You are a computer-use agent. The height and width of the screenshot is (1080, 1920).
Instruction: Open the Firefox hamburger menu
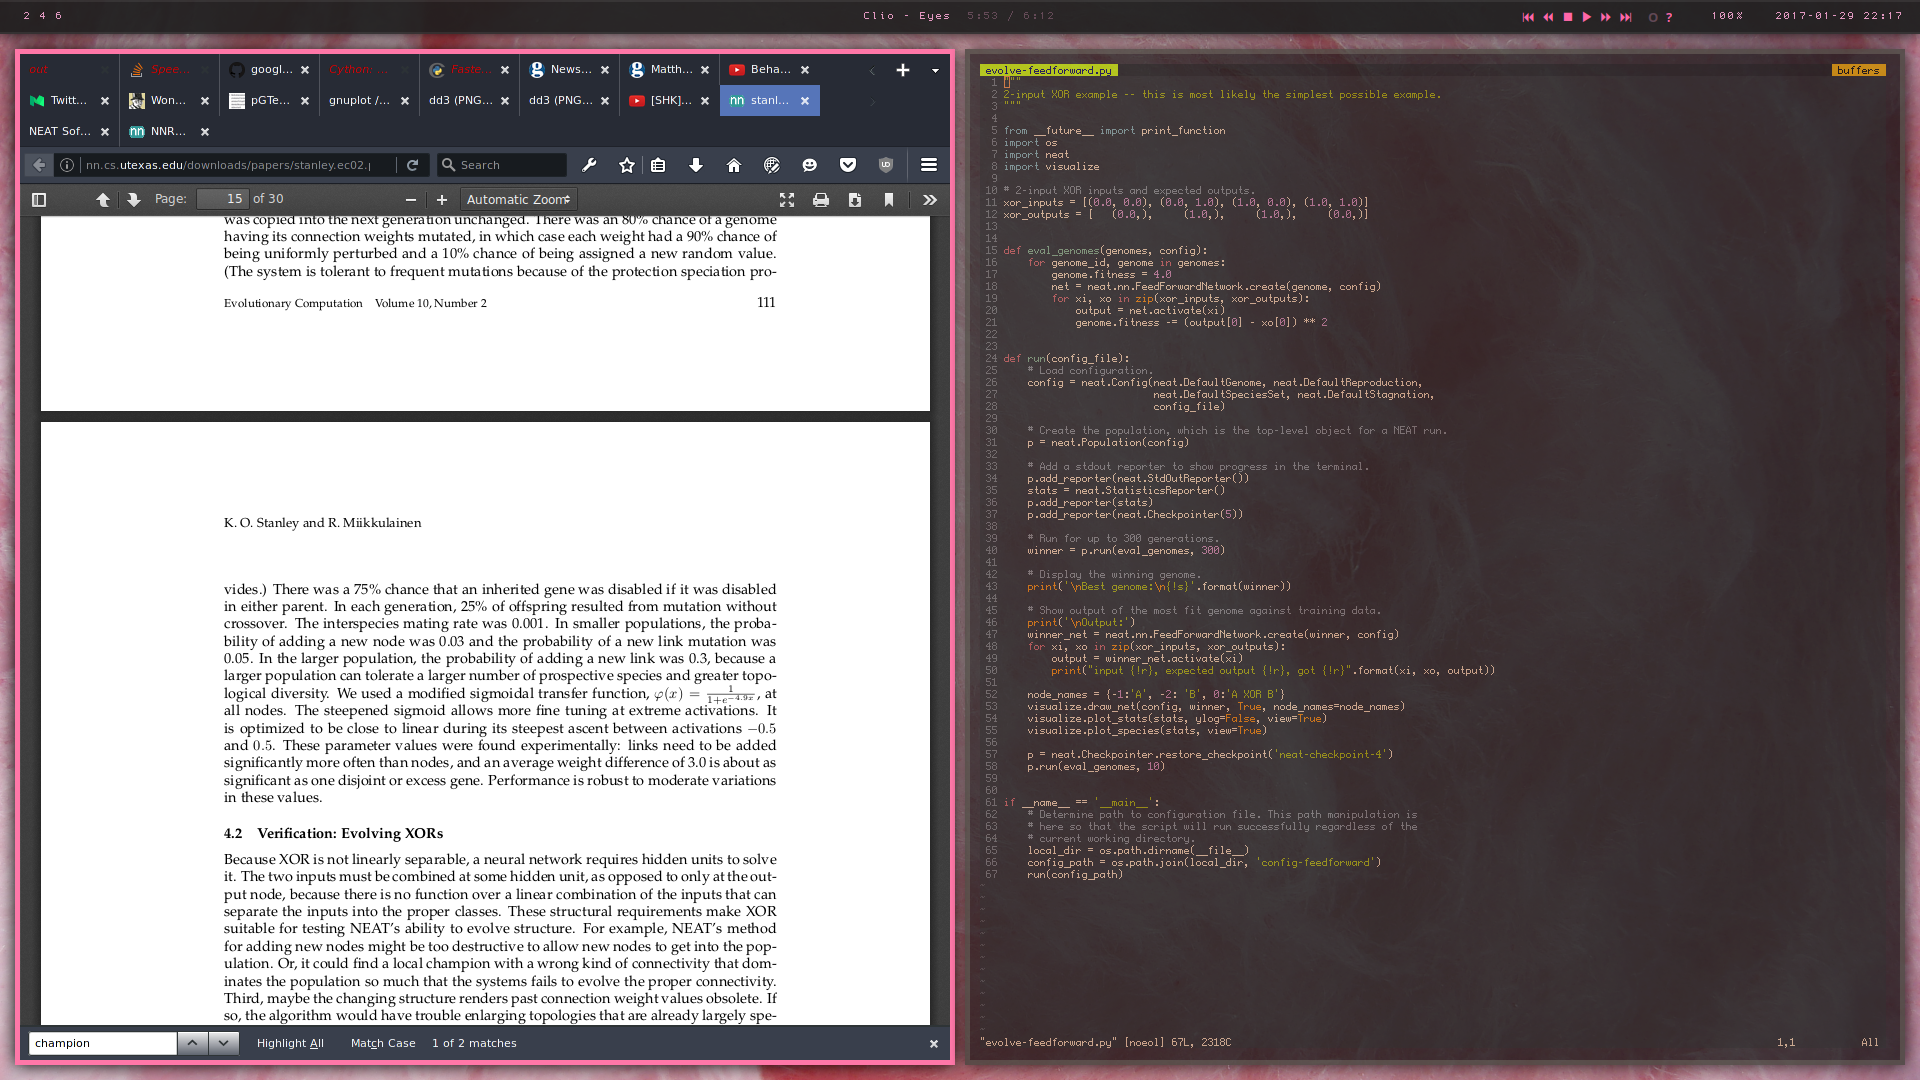pos(929,165)
